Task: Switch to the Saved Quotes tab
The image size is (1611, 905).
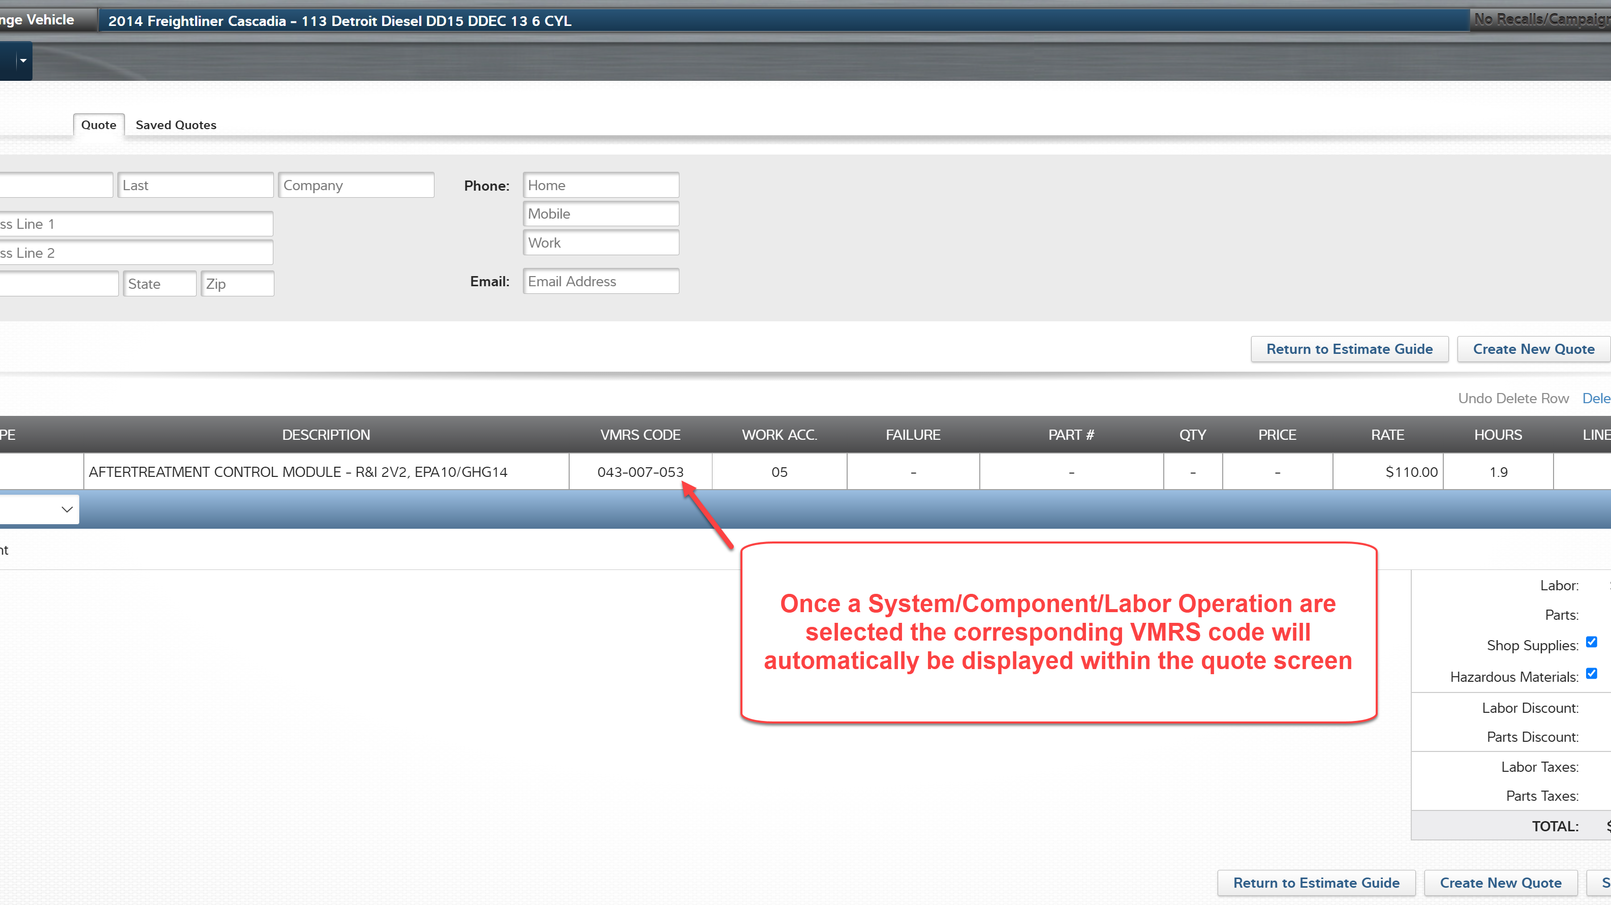Action: pyautogui.click(x=175, y=124)
